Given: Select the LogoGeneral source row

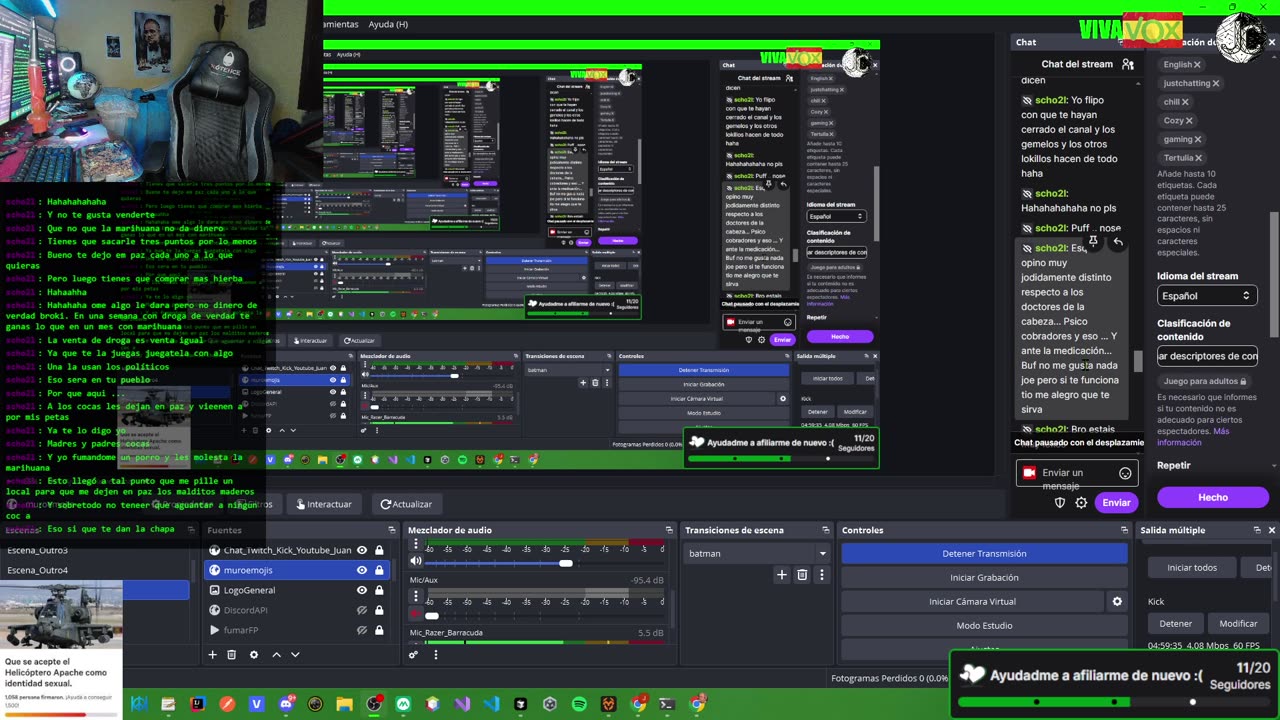Looking at the screenshot, I should (296, 590).
